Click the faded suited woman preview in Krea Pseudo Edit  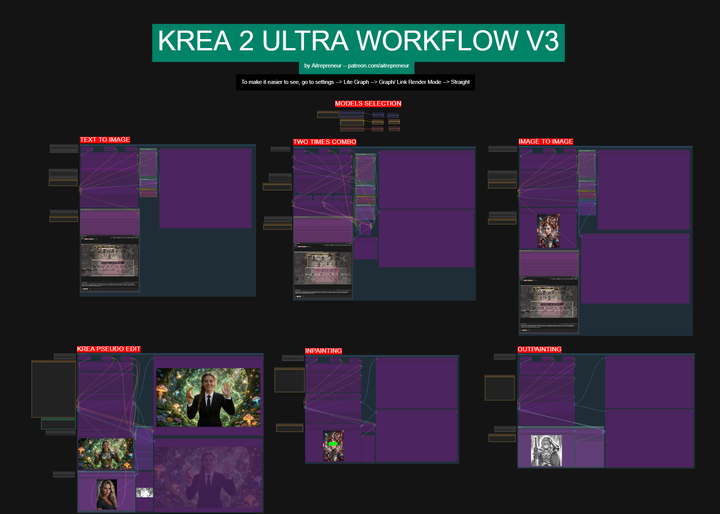coord(208,478)
